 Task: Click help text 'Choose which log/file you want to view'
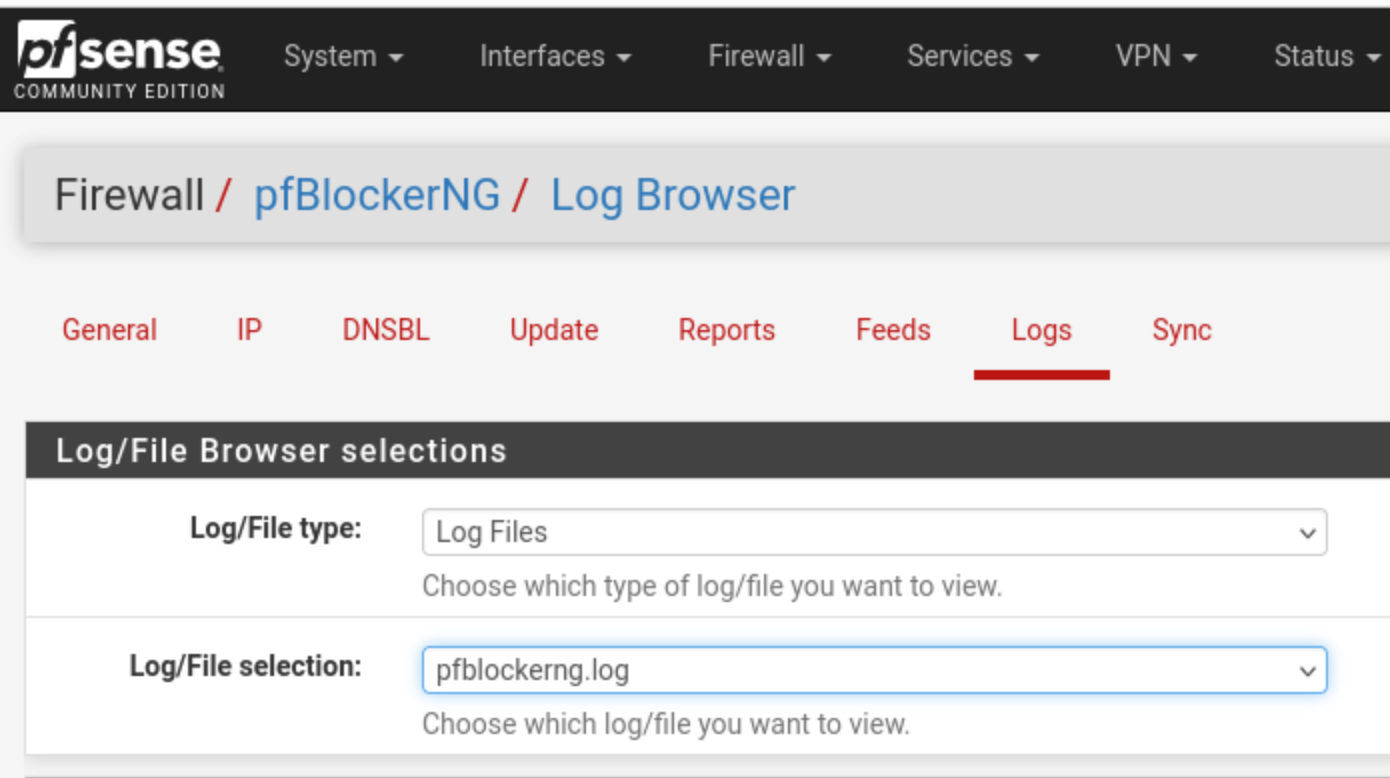[x=666, y=723]
